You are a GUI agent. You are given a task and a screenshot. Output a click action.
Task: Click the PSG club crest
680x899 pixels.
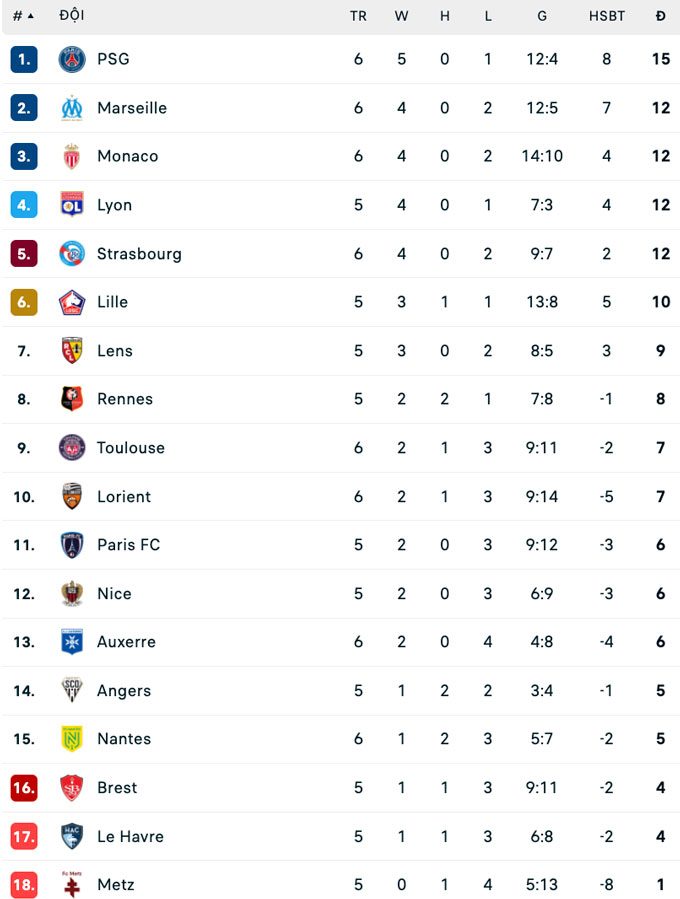tap(72, 59)
